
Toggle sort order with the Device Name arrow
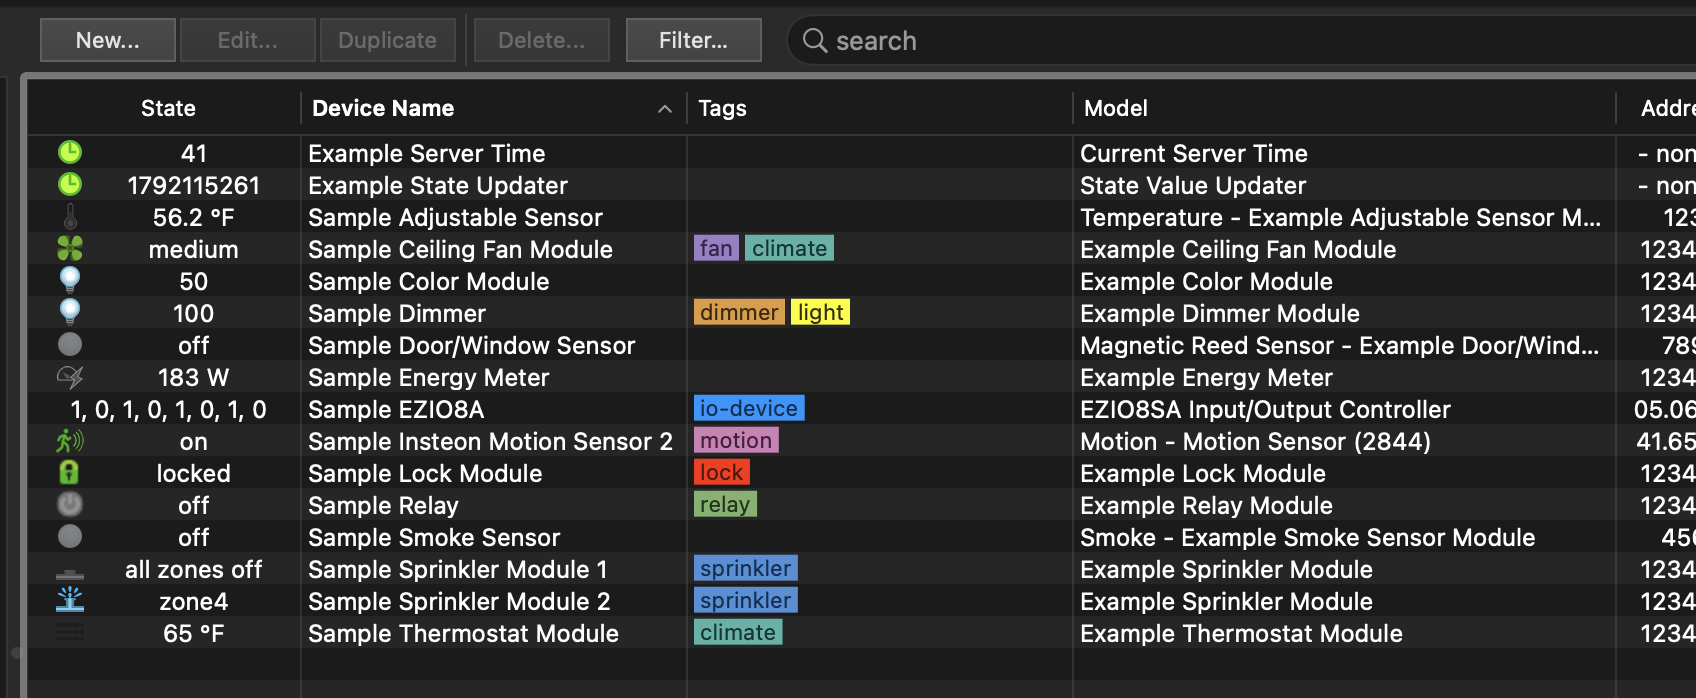pos(665,109)
